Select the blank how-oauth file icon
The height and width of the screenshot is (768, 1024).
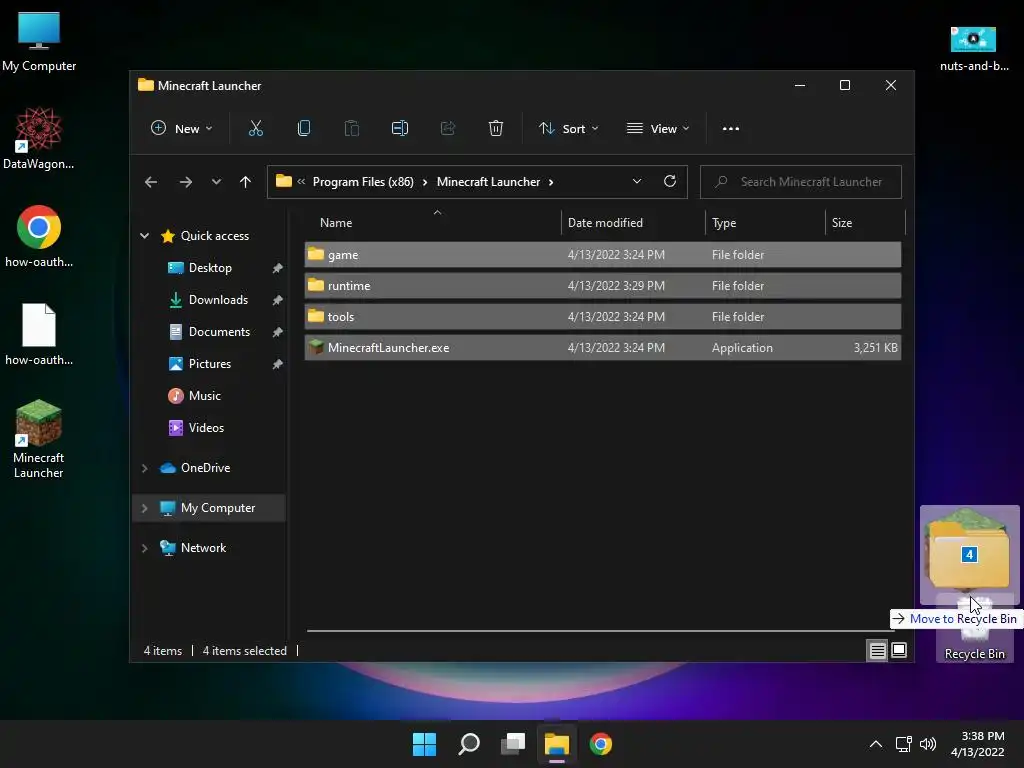click(x=39, y=334)
